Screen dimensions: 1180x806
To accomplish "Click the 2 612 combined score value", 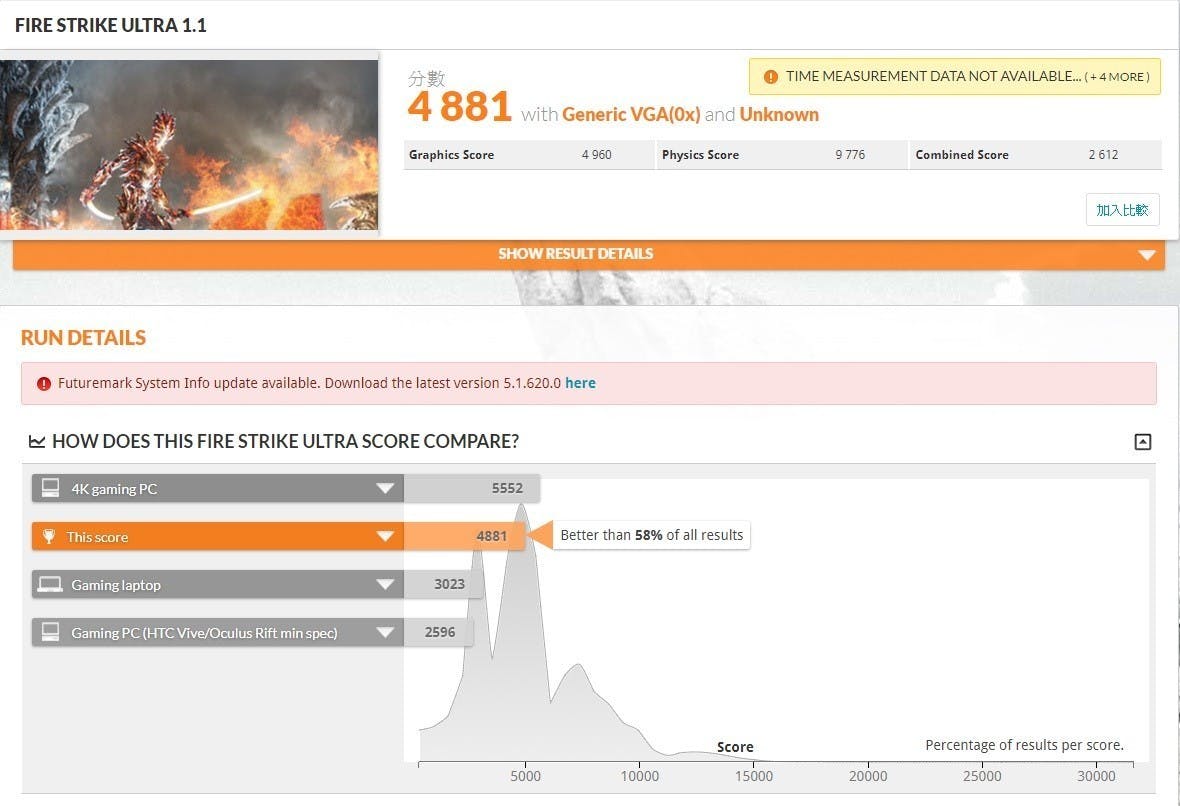I will tap(1103, 155).
